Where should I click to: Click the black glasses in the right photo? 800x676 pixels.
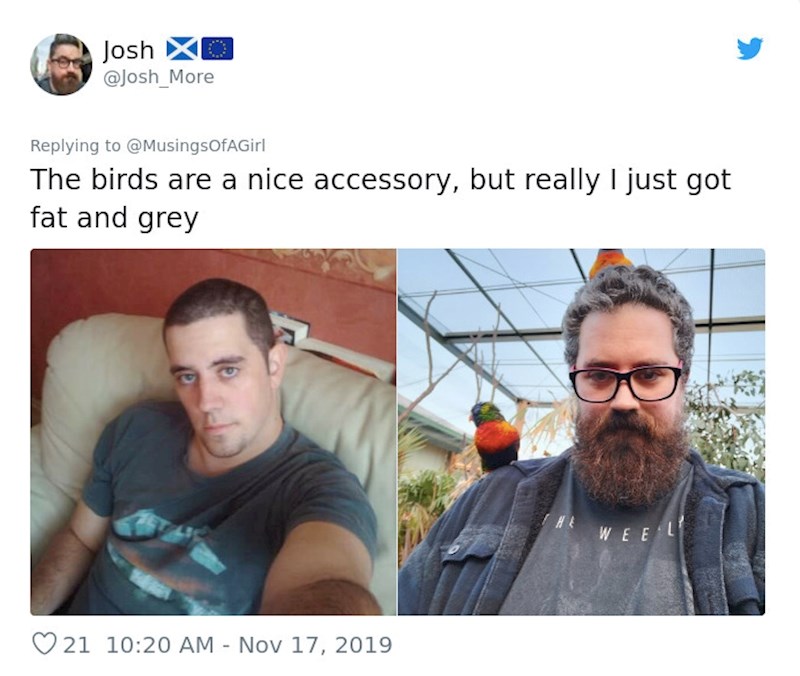(x=626, y=382)
